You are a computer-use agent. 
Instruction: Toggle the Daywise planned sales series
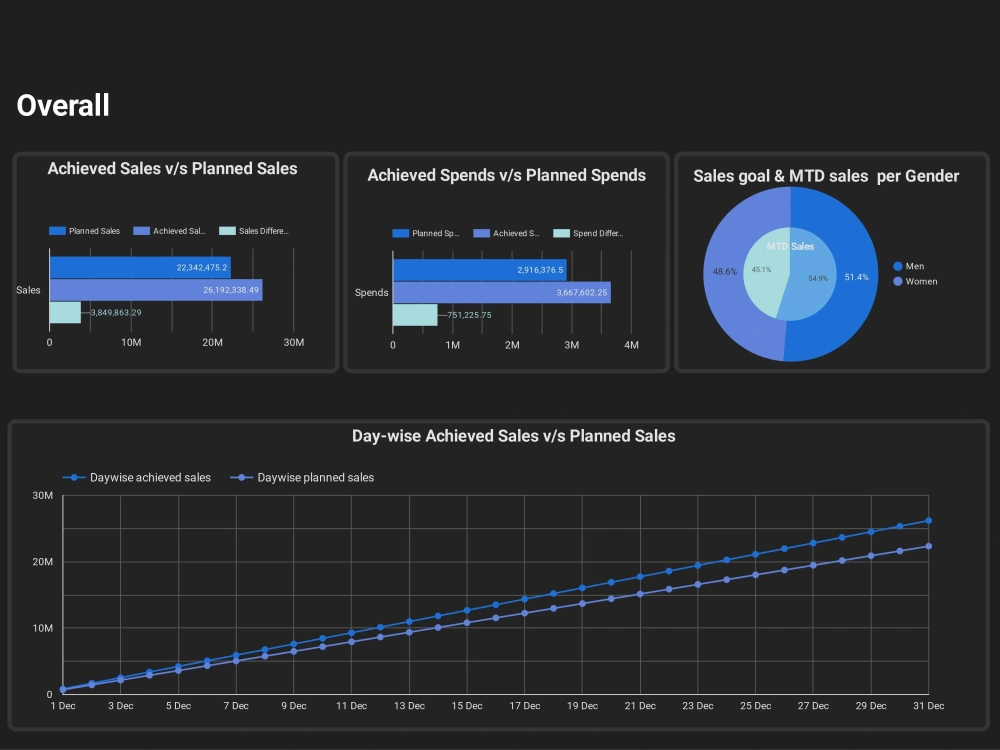(x=243, y=477)
